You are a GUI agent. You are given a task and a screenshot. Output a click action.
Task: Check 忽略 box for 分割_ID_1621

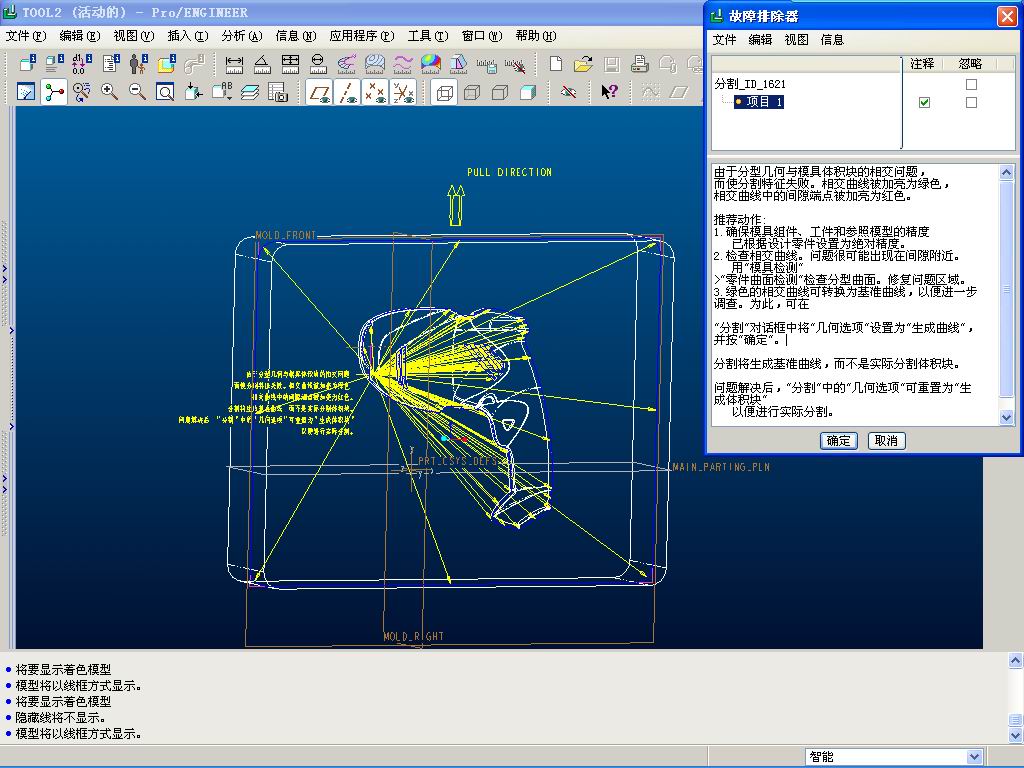point(971,84)
